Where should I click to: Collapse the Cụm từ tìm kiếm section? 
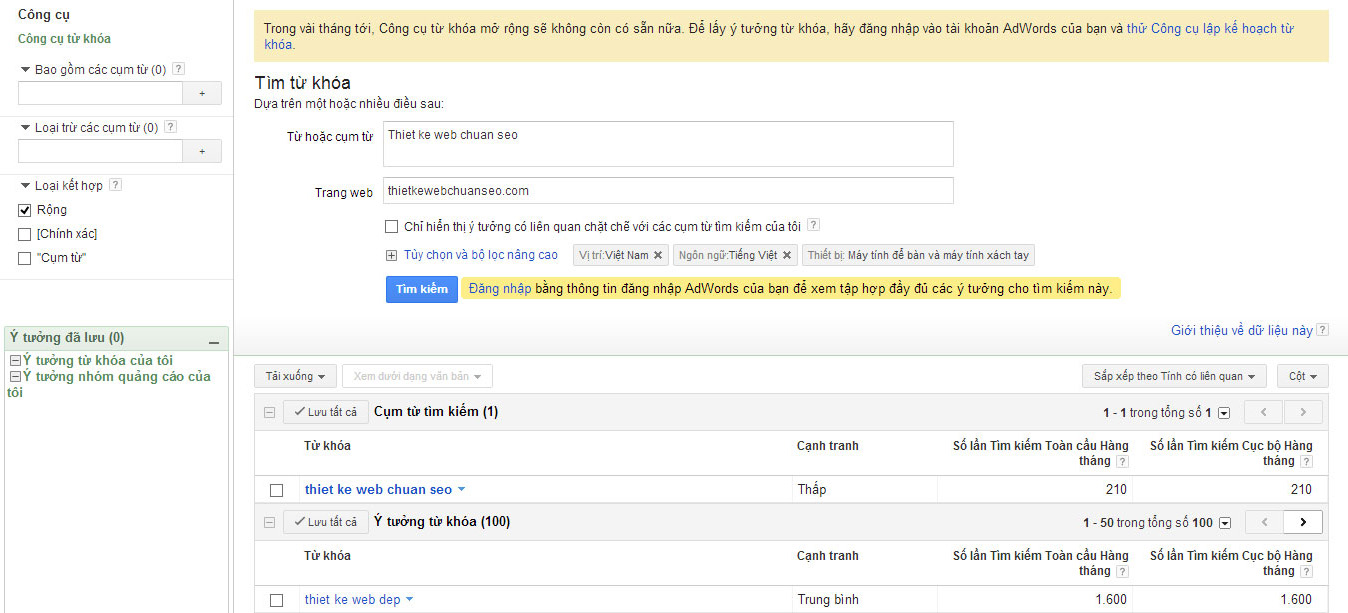tap(269, 412)
